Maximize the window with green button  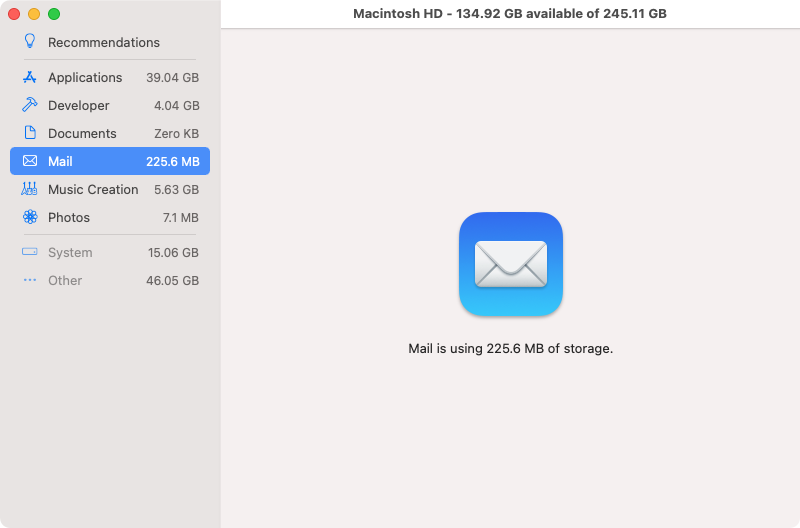(54, 14)
